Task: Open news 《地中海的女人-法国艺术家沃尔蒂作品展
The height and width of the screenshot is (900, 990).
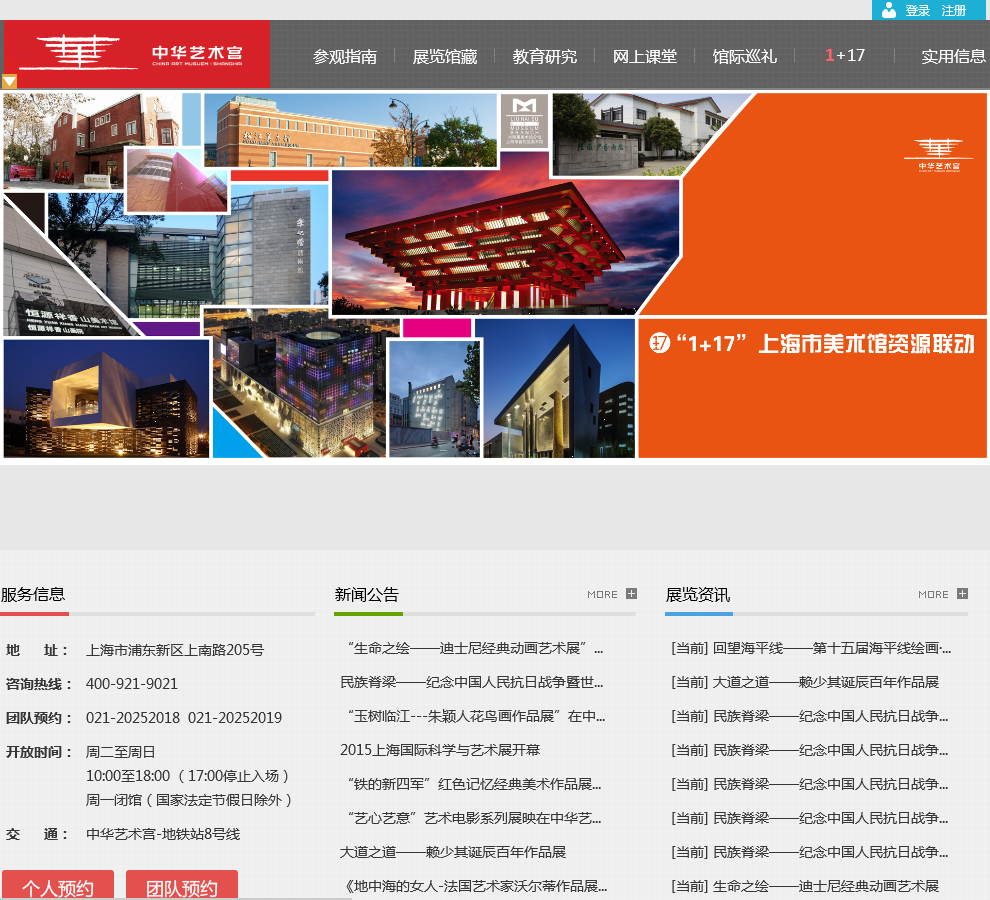Action: point(474,886)
